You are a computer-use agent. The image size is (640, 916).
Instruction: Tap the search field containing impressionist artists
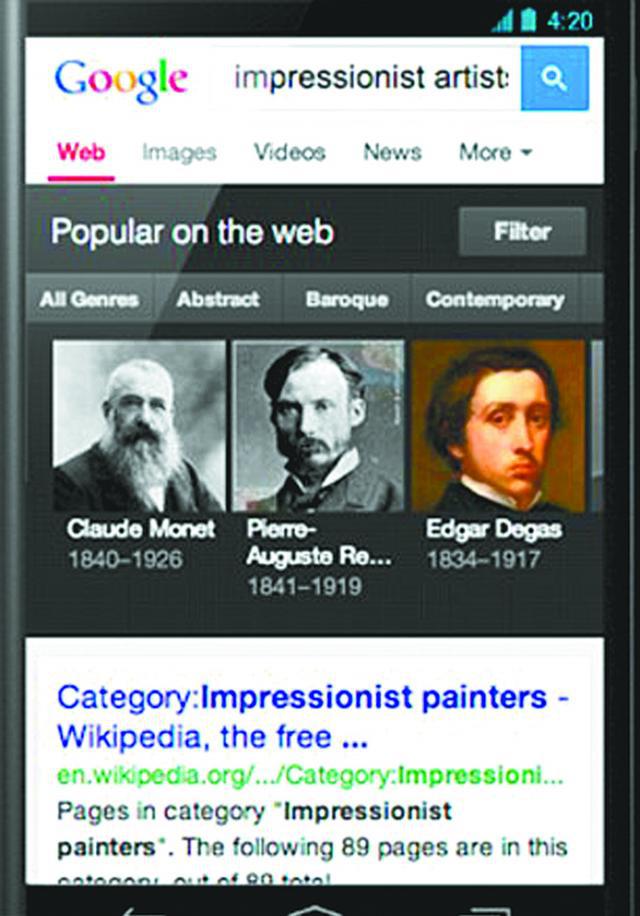click(371, 78)
